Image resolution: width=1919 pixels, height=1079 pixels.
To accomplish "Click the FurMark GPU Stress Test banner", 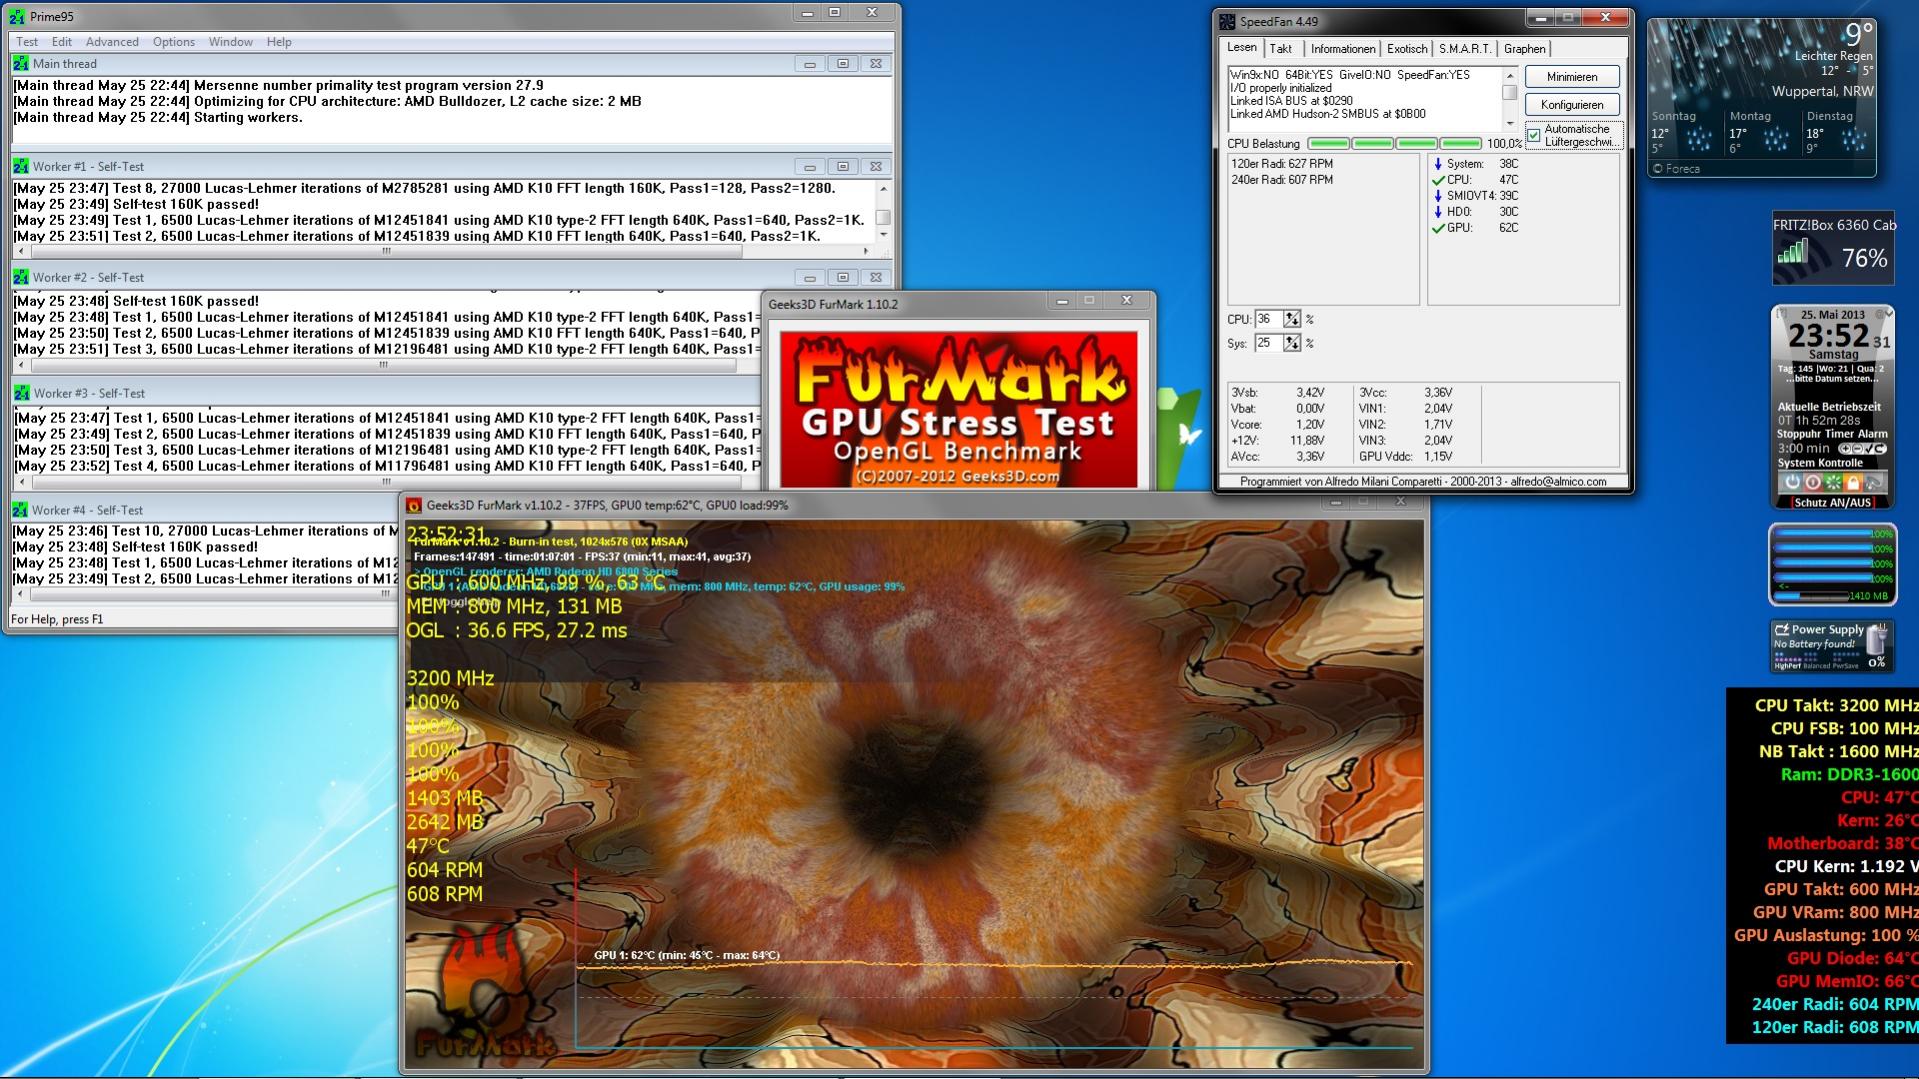I will [x=958, y=409].
